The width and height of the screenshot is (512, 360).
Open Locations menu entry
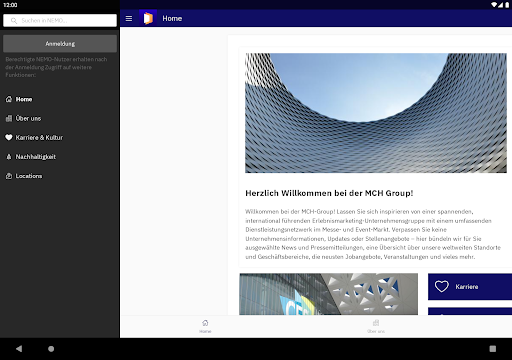60,176
